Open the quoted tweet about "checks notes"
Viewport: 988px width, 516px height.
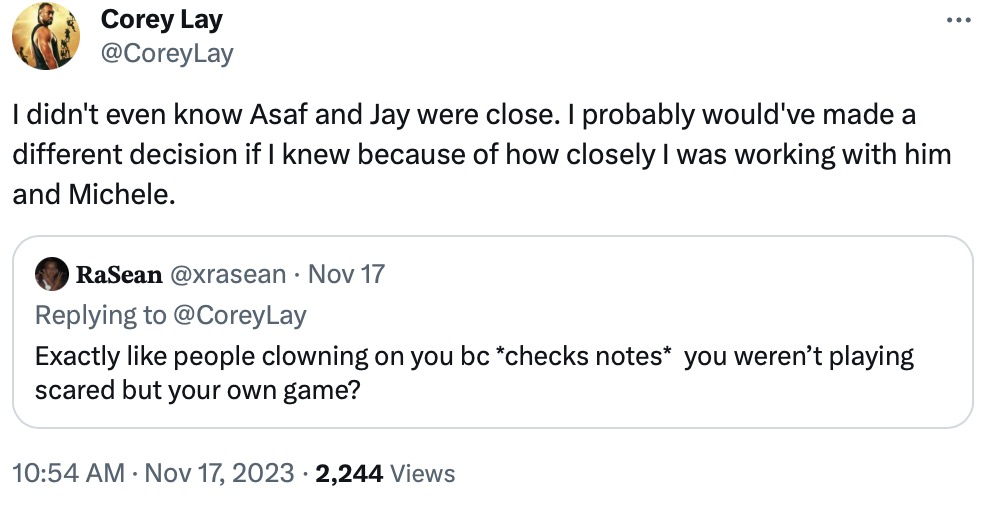pyautogui.click(x=474, y=357)
